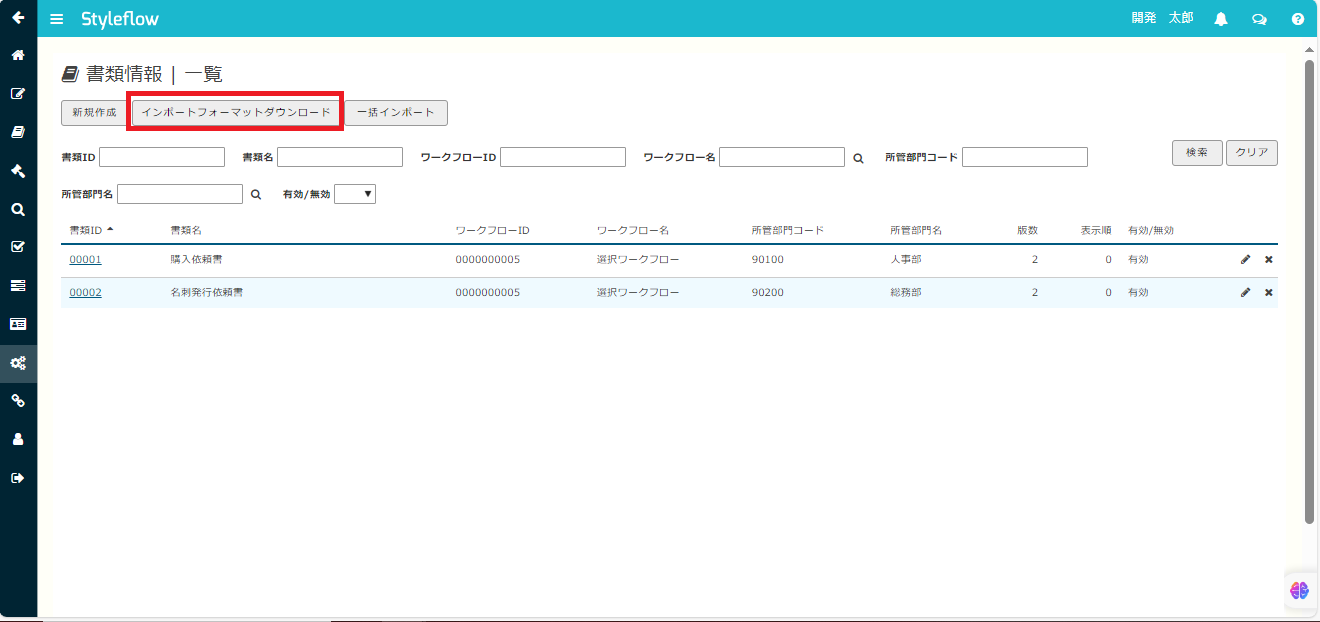Delete row 00001 with X icon
1320x622 pixels.
point(1269,260)
